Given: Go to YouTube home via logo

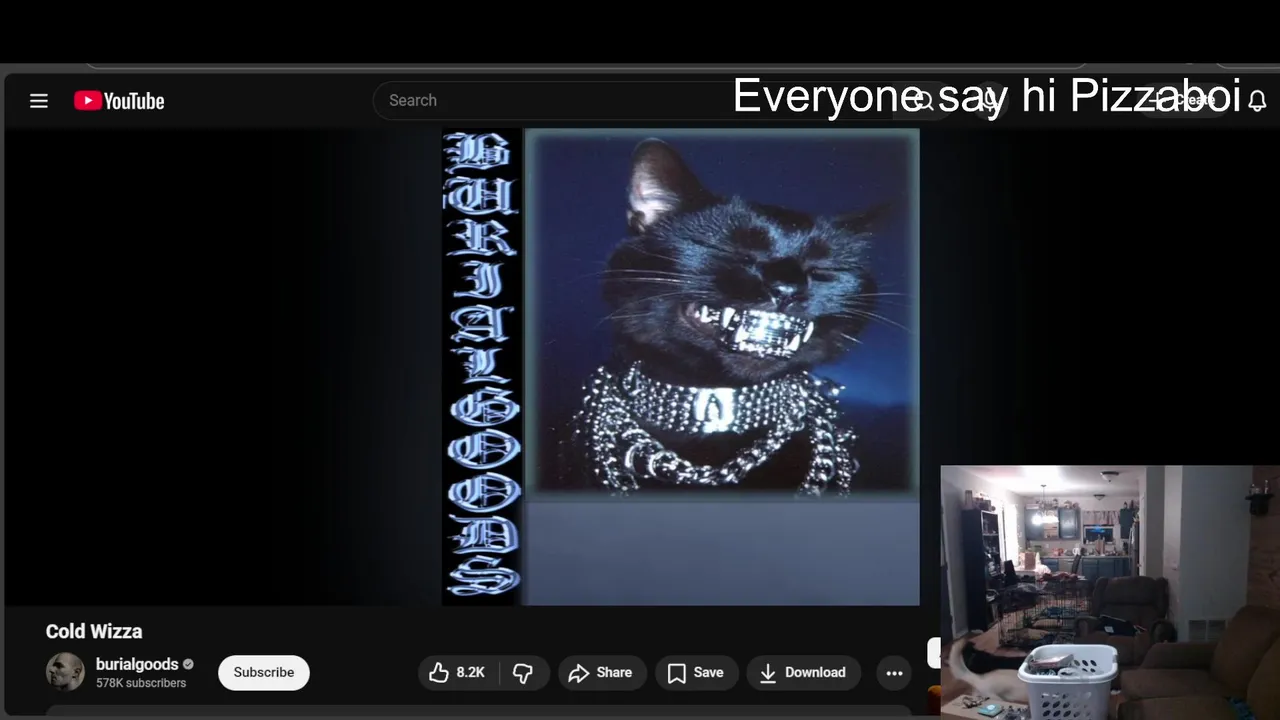Looking at the screenshot, I should 119,101.
